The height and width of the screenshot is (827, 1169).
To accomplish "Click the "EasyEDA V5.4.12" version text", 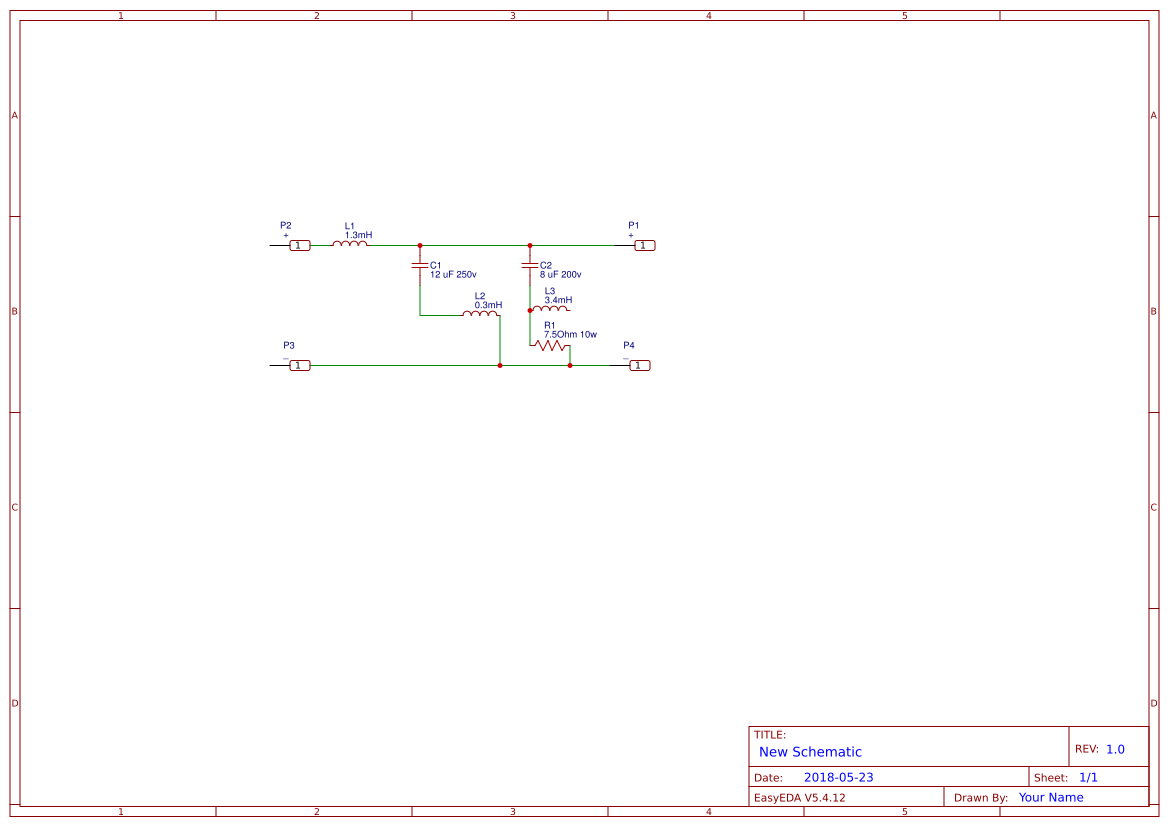I will 800,798.
